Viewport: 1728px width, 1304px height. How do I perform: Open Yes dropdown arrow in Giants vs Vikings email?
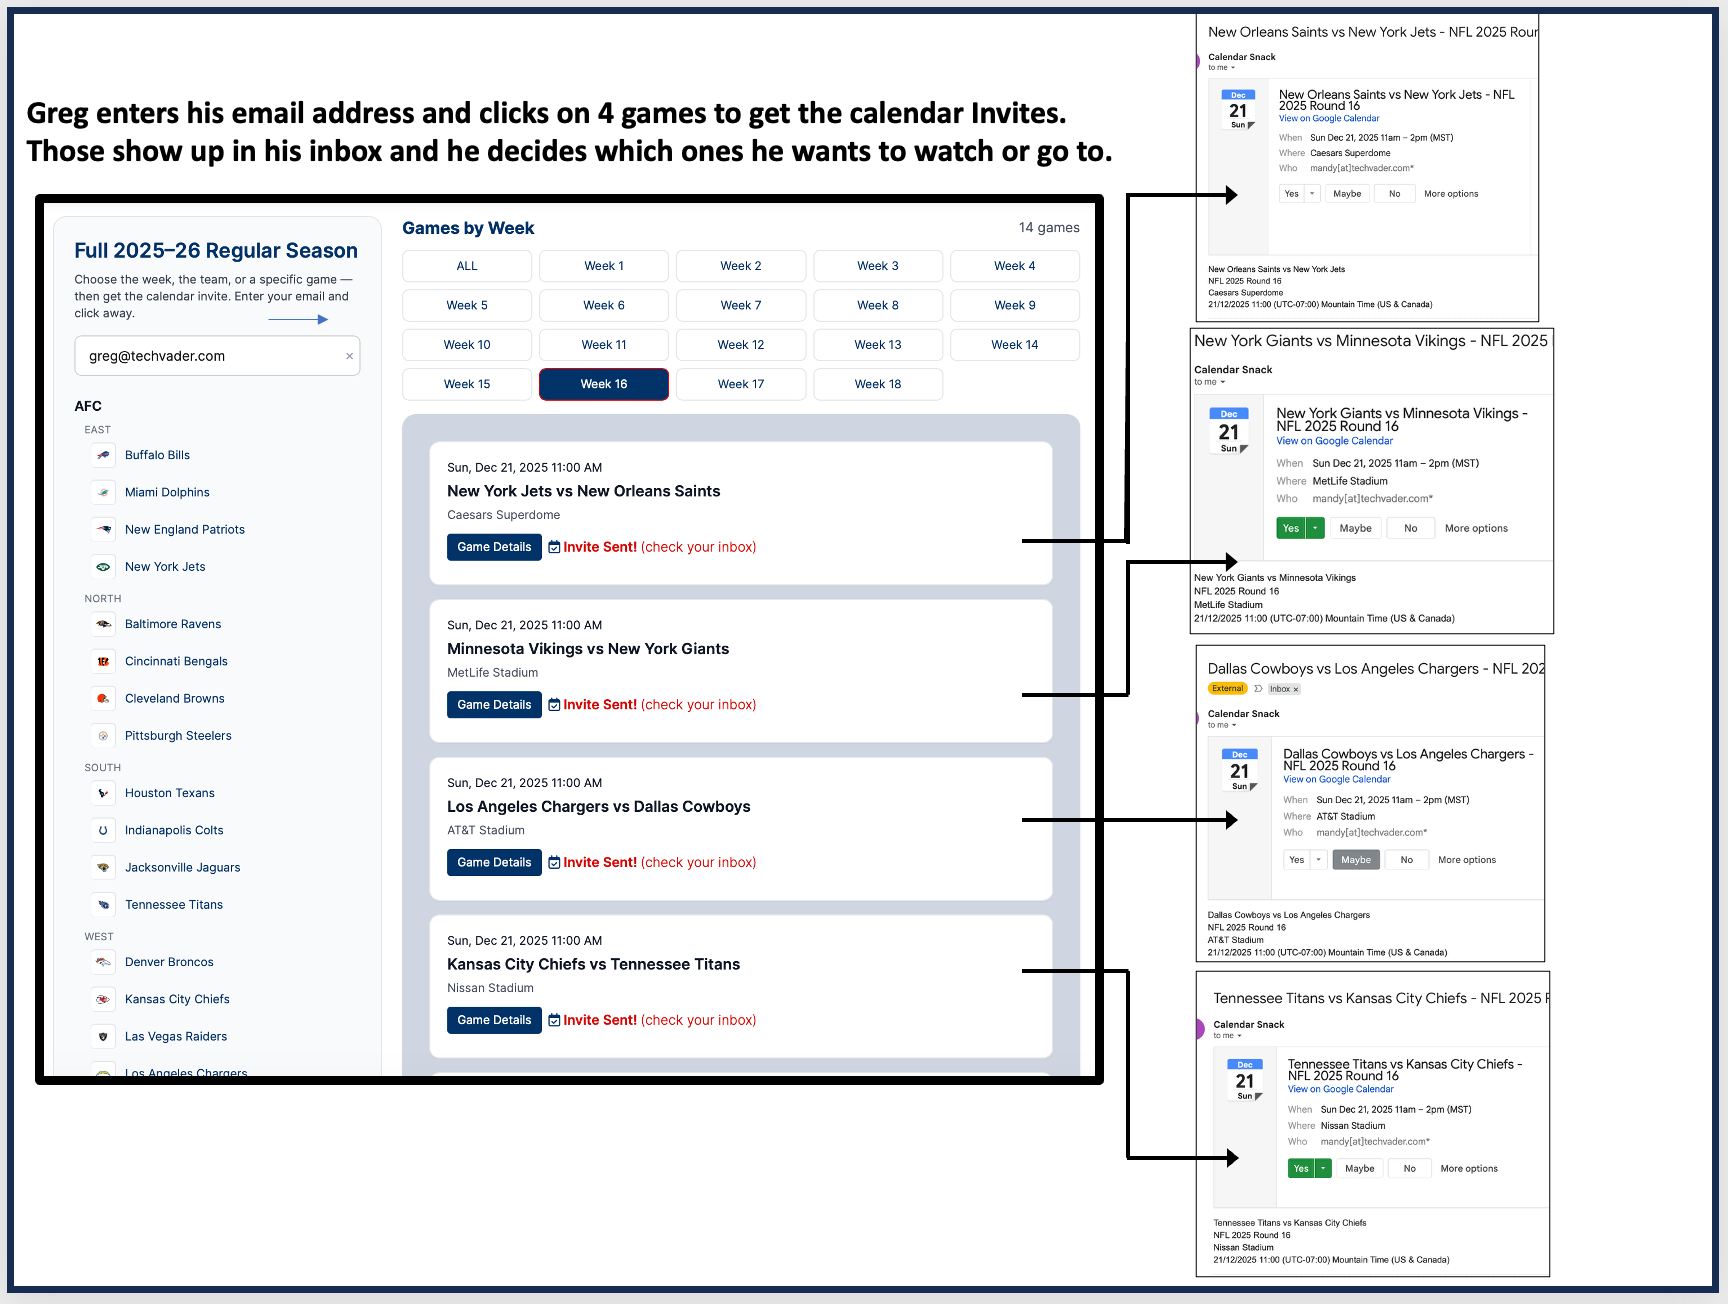click(1316, 528)
